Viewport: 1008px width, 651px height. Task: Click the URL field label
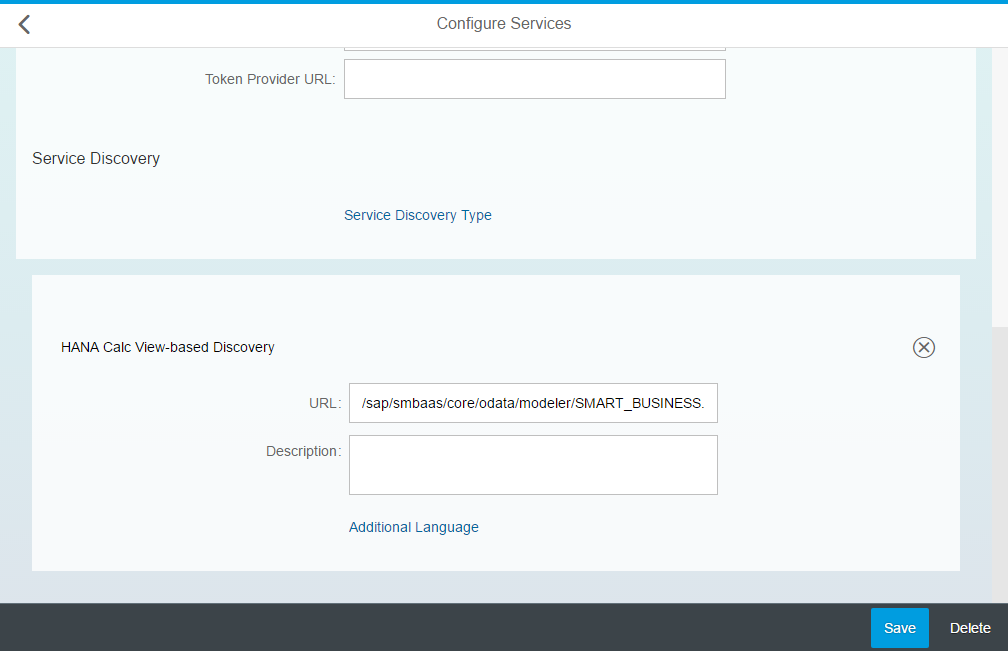[x=324, y=403]
